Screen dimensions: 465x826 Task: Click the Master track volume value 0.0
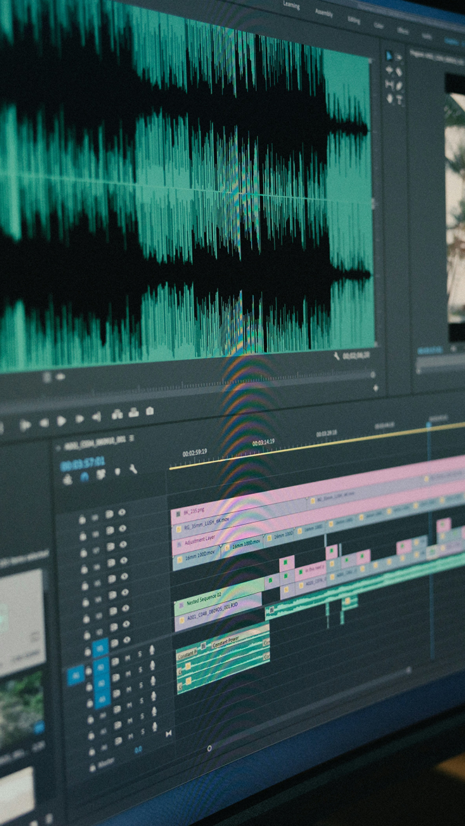[138, 750]
